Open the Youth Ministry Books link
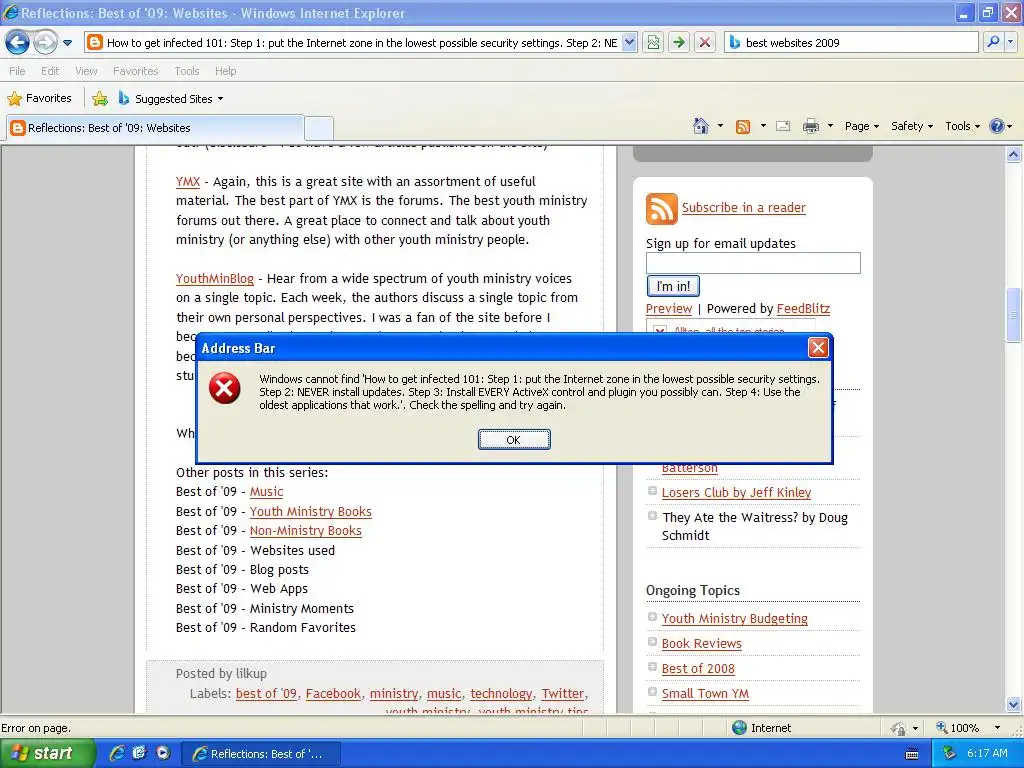 [x=310, y=511]
